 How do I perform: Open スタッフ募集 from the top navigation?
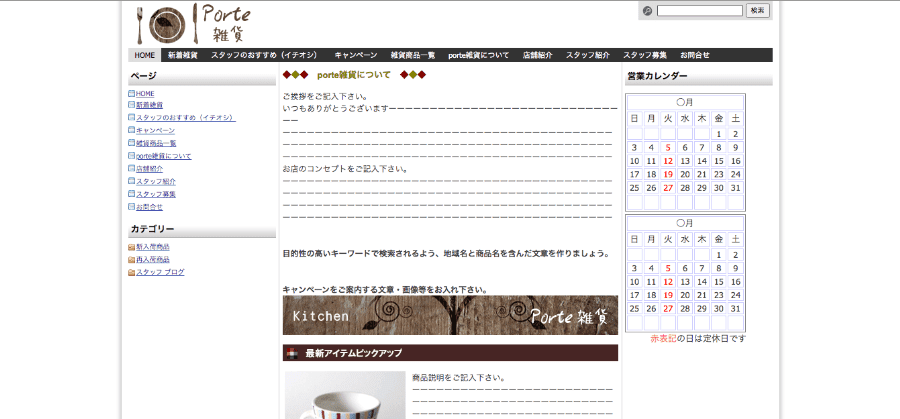645,55
